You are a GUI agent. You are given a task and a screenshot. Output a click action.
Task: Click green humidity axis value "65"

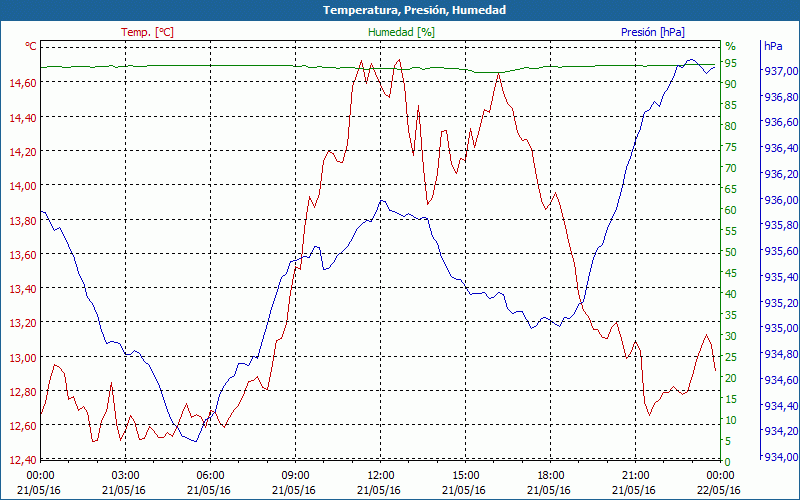tap(731, 189)
